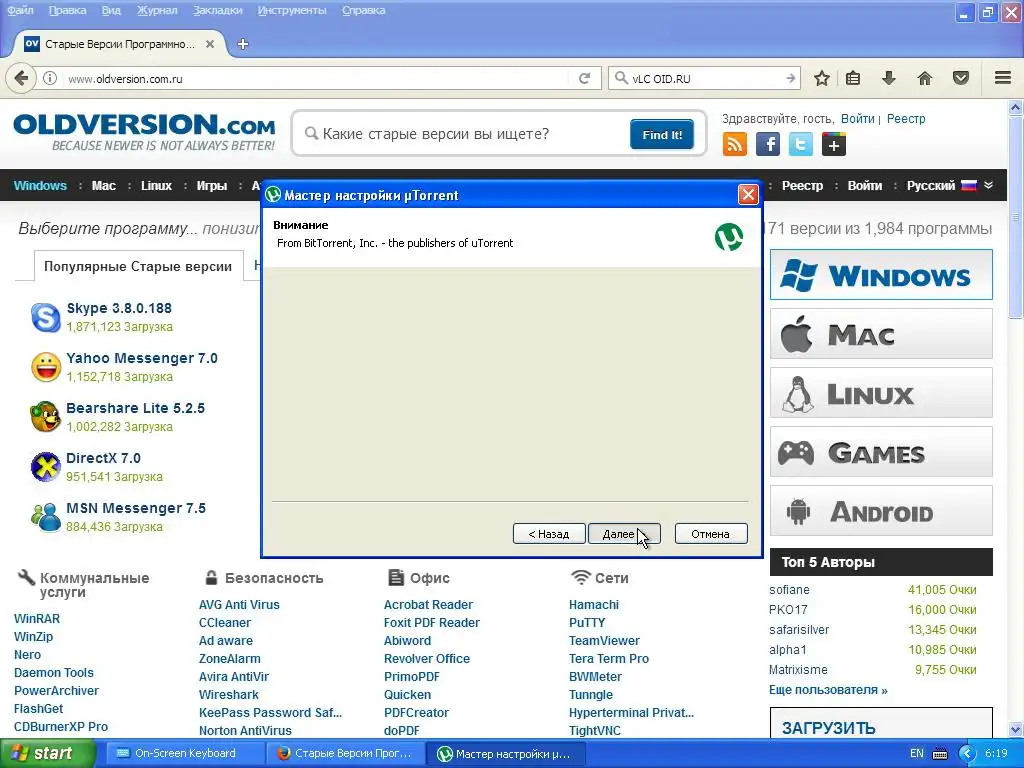1024x768 pixels.
Task: Switch to On-Screen Keyboard taskbar item
Action: (185, 754)
